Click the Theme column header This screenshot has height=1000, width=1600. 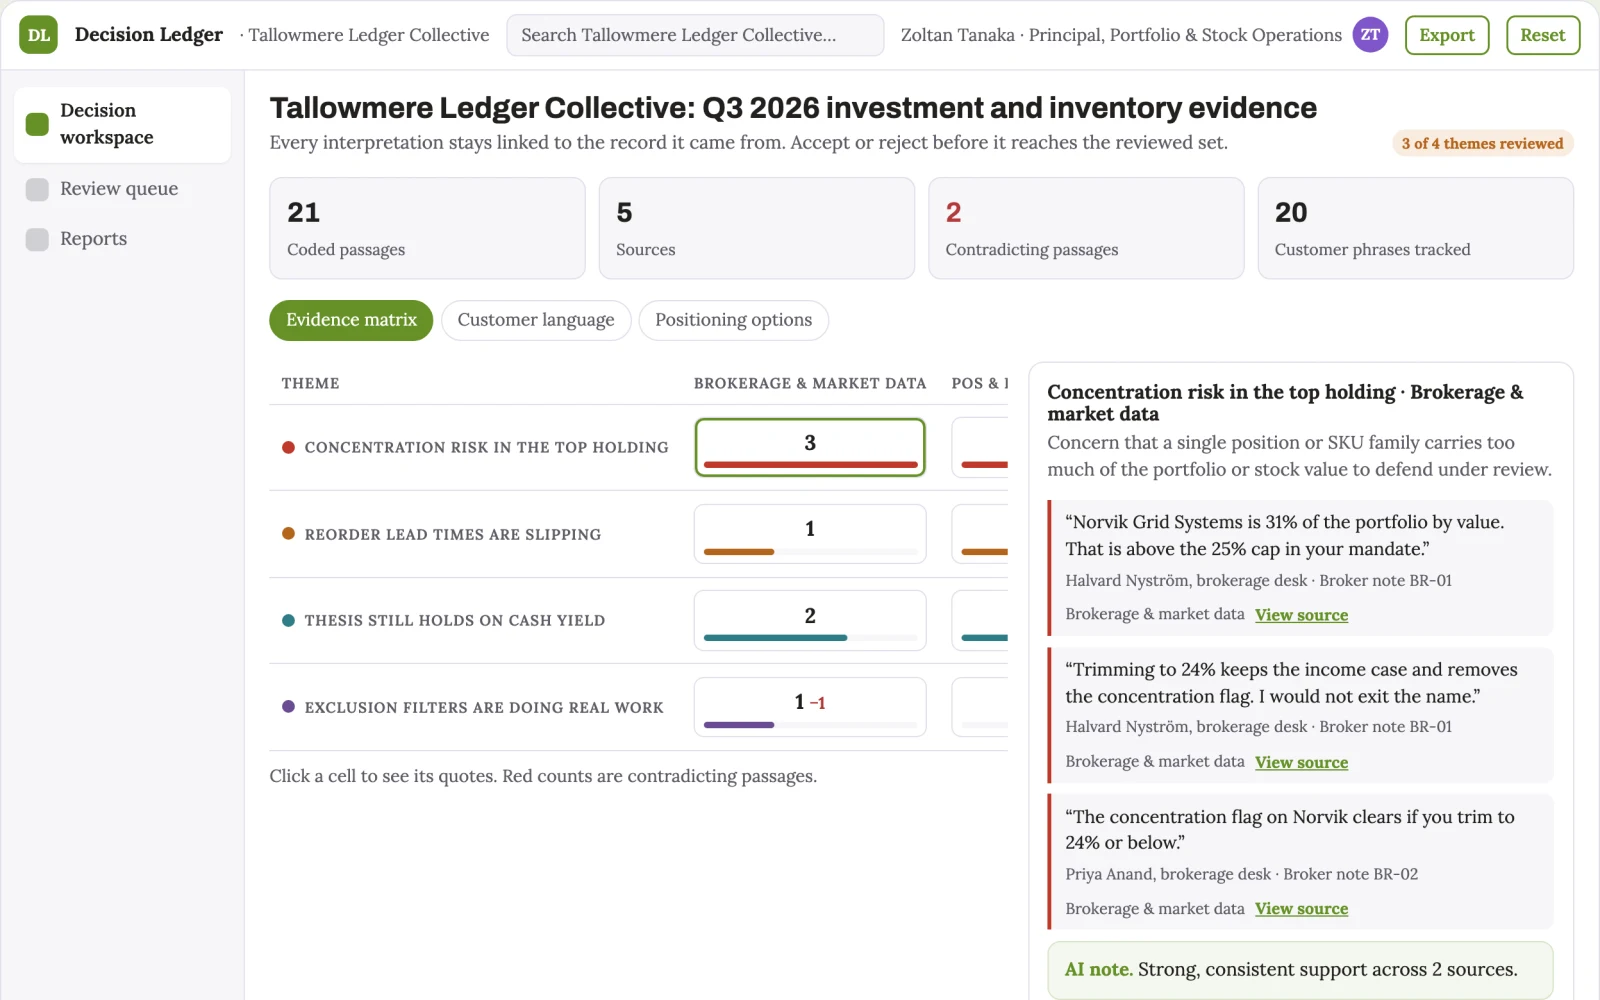pos(310,383)
